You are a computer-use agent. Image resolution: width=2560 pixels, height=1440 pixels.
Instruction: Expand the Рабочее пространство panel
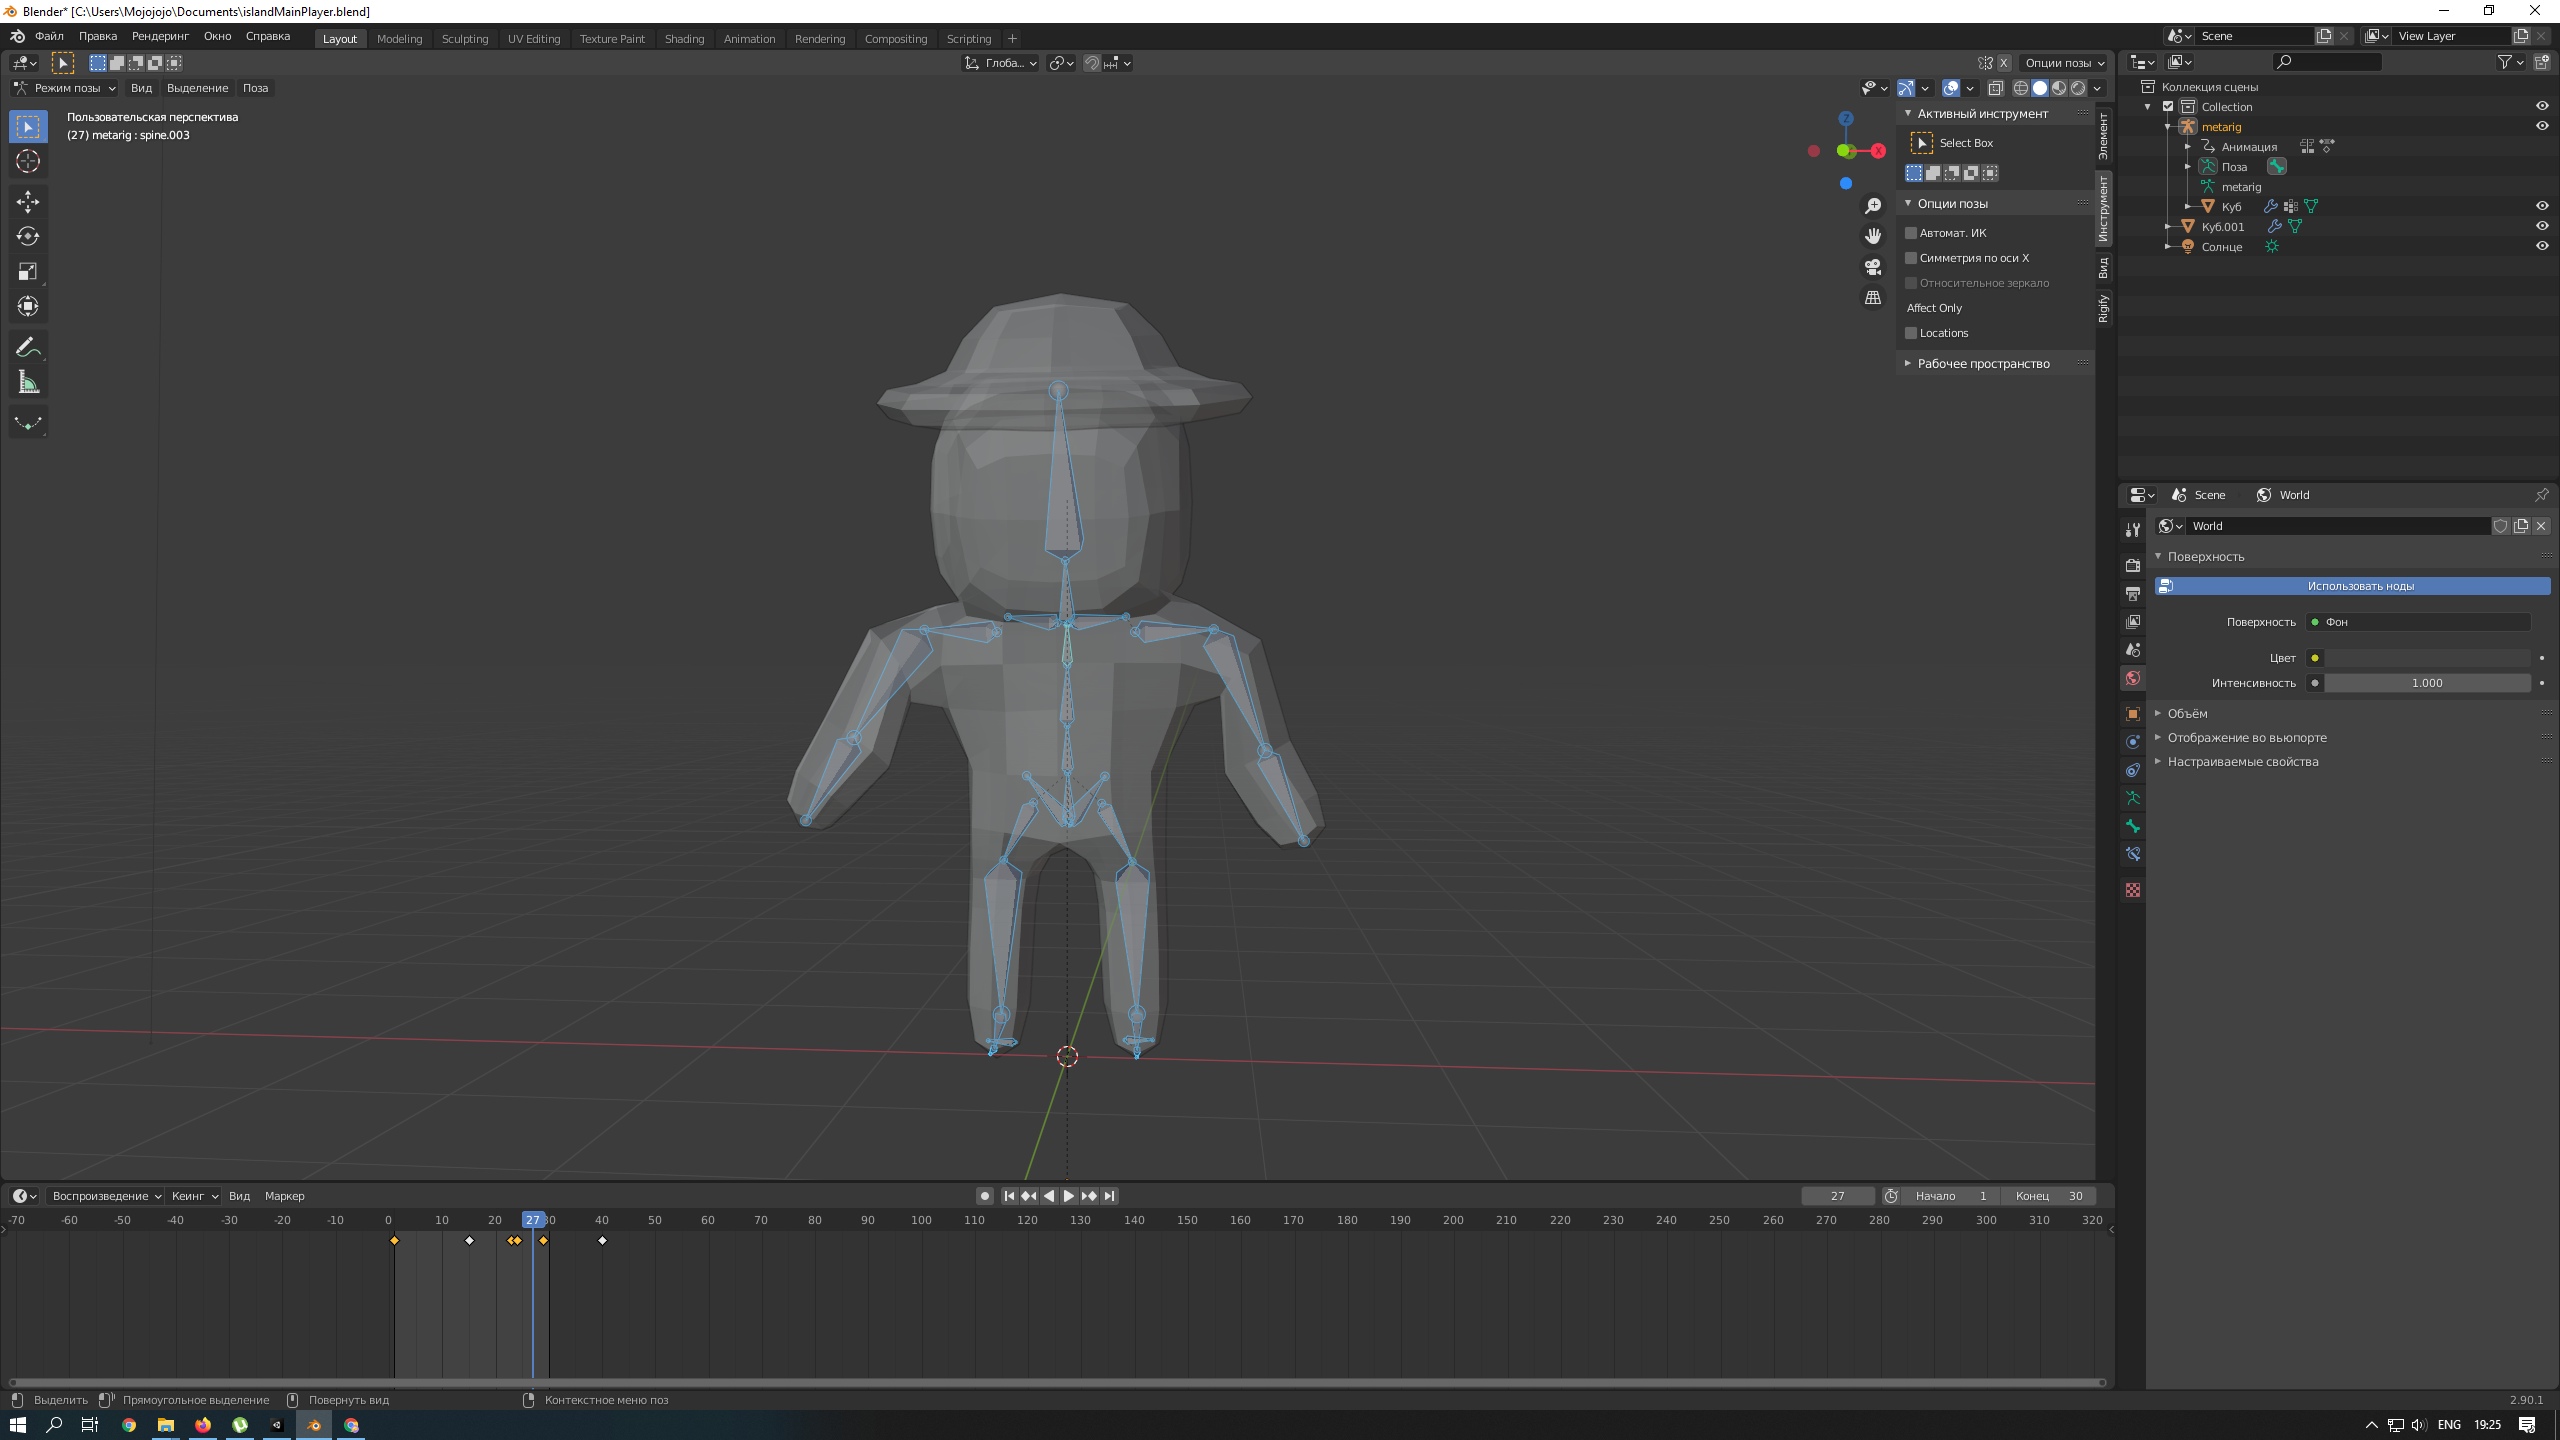tap(1982, 364)
